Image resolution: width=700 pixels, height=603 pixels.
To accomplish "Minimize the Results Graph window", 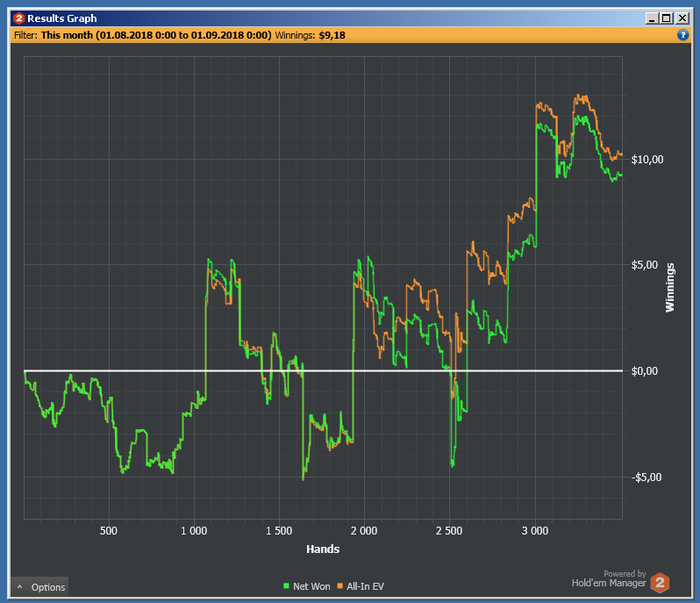I will [652, 18].
